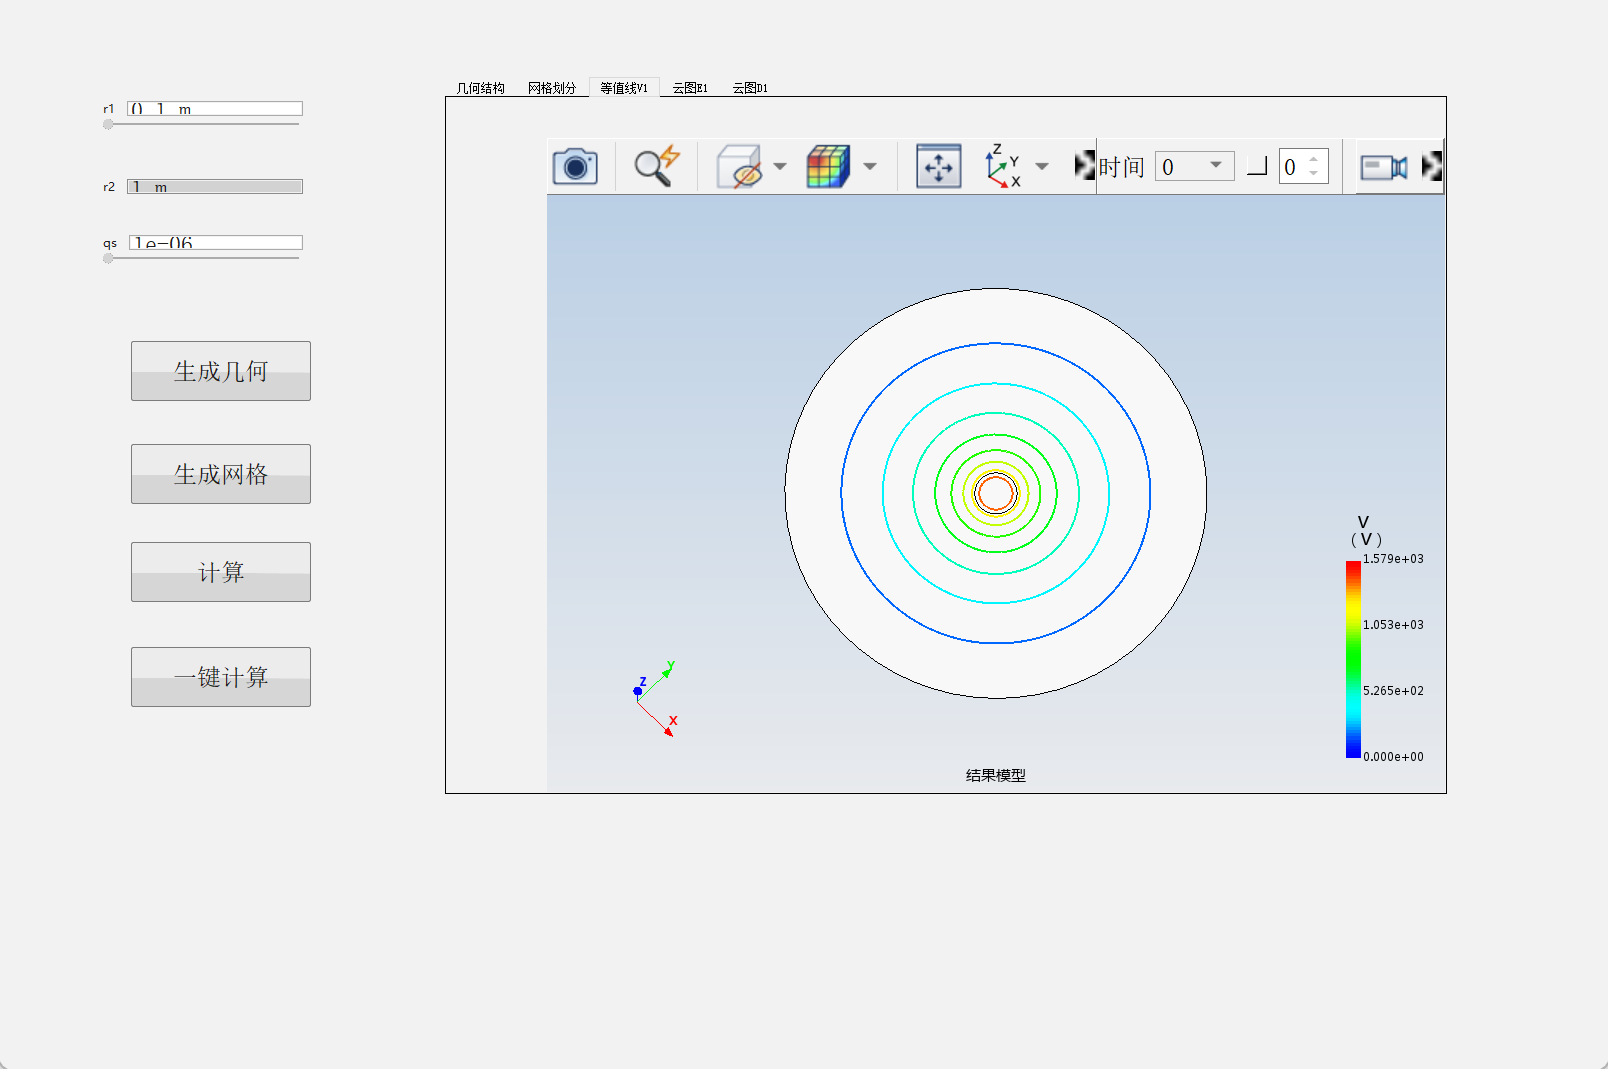Click legend value 1.053e+03
Image resolution: width=1608 pixels, height=1069 pixels.
tap(1393, 625)
